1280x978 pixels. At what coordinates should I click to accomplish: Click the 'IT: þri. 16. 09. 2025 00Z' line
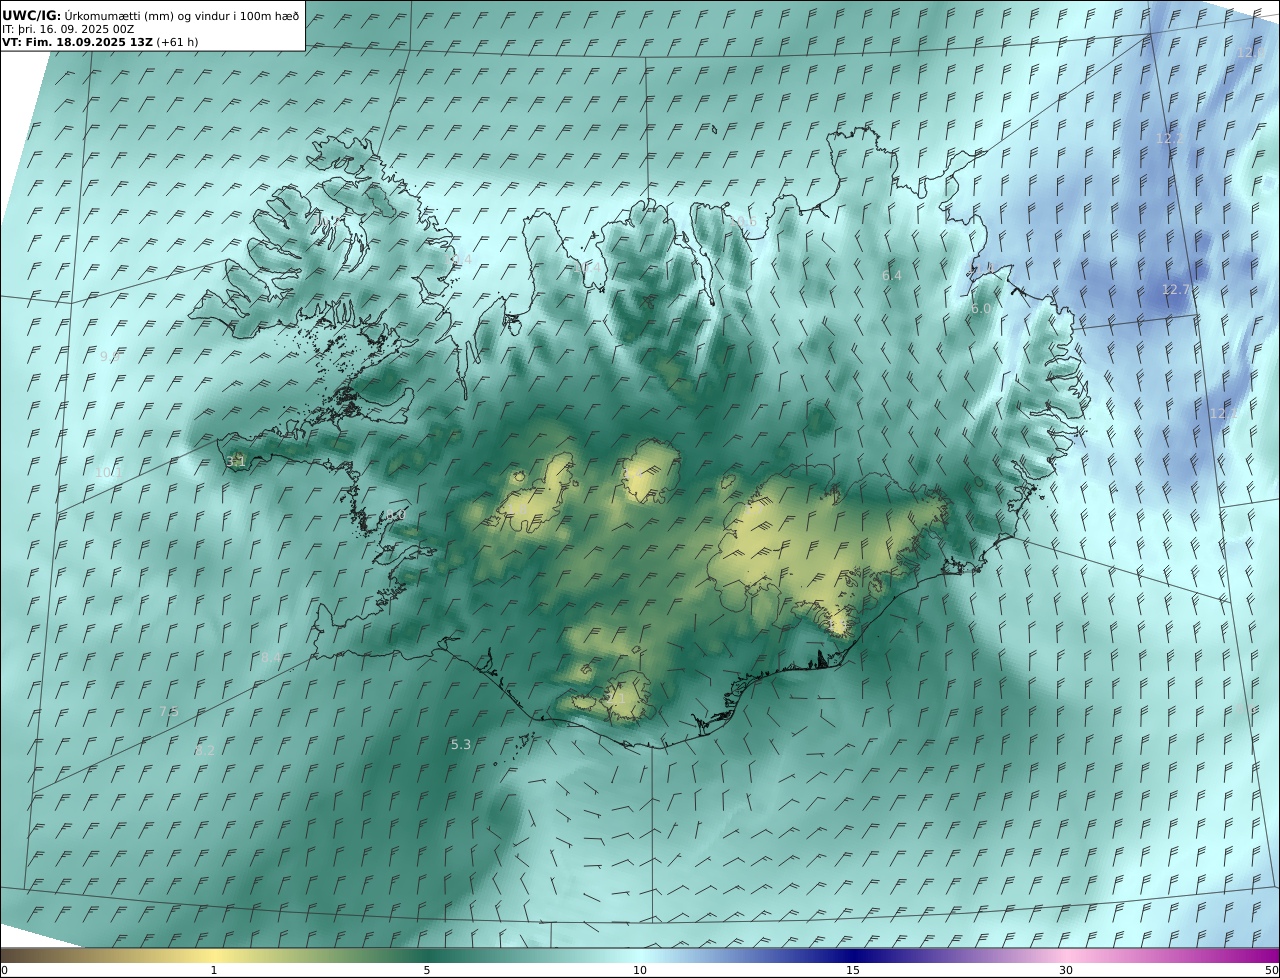coord(68,29)
